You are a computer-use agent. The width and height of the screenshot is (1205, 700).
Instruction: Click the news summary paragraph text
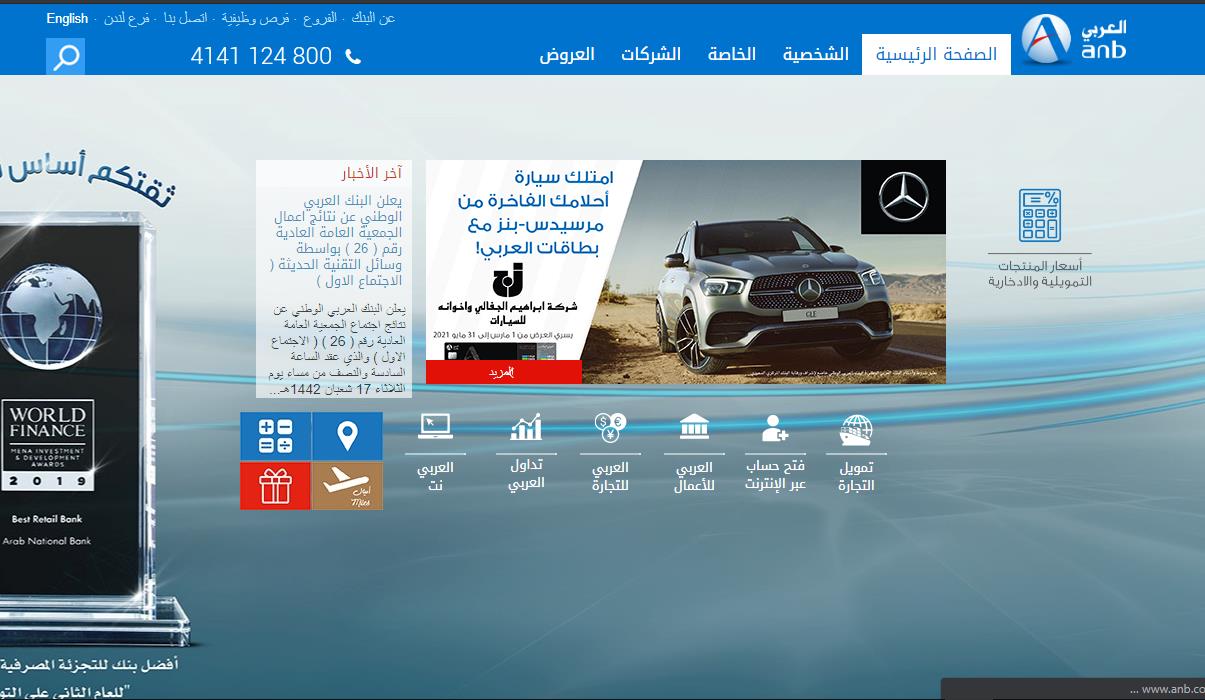coord(338,349)
